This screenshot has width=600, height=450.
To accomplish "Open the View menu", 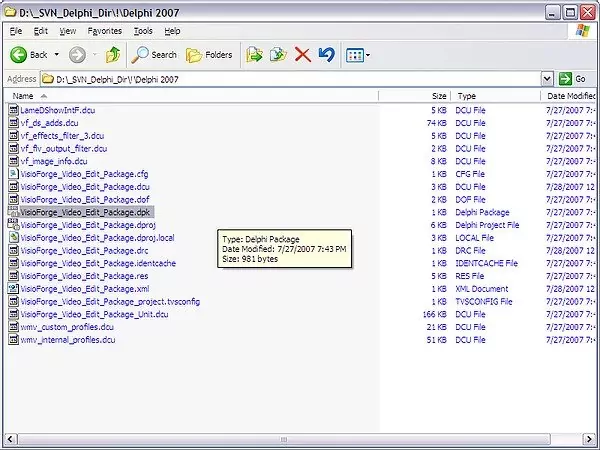I will tap(67, 31).
